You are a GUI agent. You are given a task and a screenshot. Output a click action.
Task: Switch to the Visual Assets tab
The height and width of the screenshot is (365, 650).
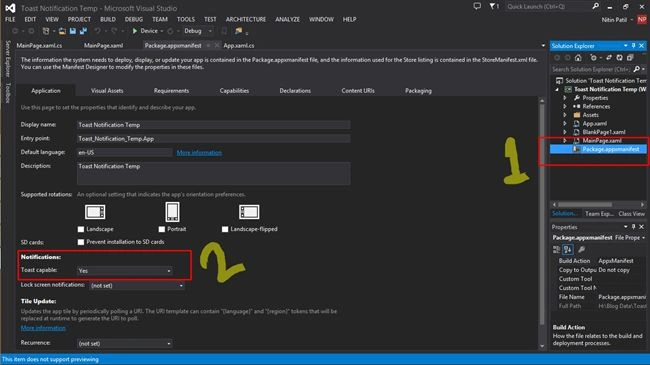click(107, 91)
